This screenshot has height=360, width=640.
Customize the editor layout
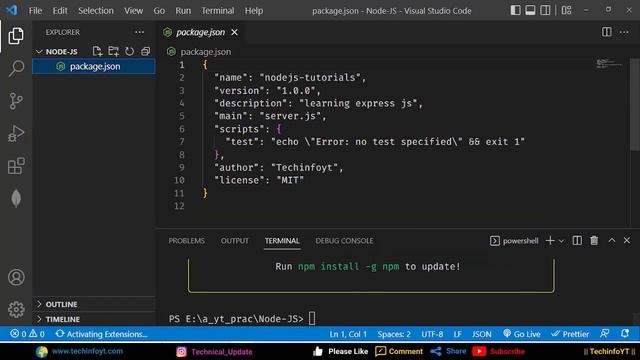pos(566,10)
